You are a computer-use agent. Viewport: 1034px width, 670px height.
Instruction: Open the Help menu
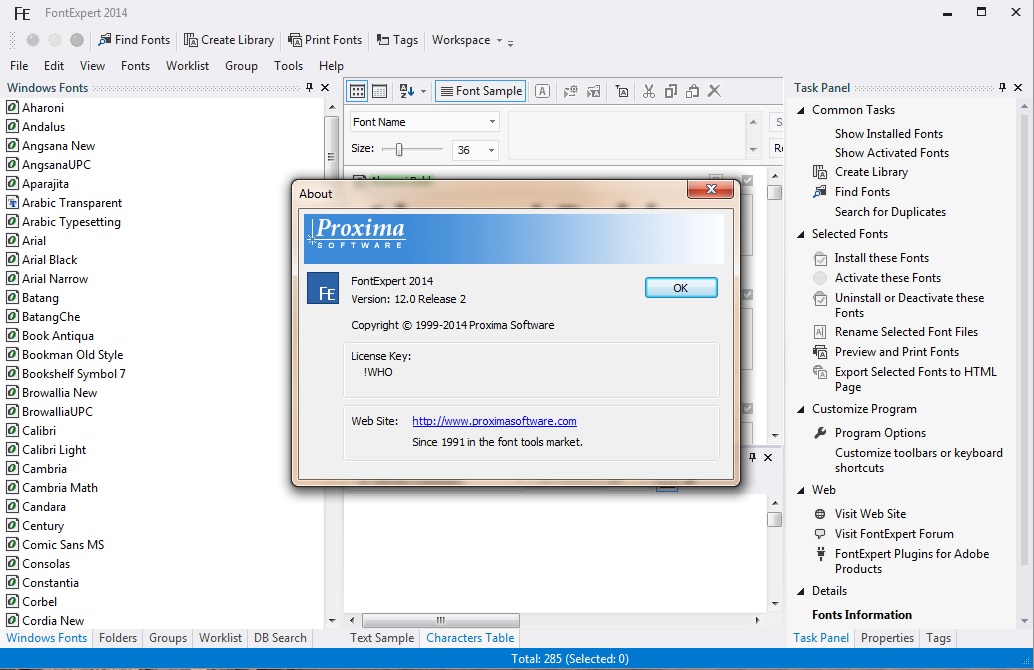click(x=331, y=66)
